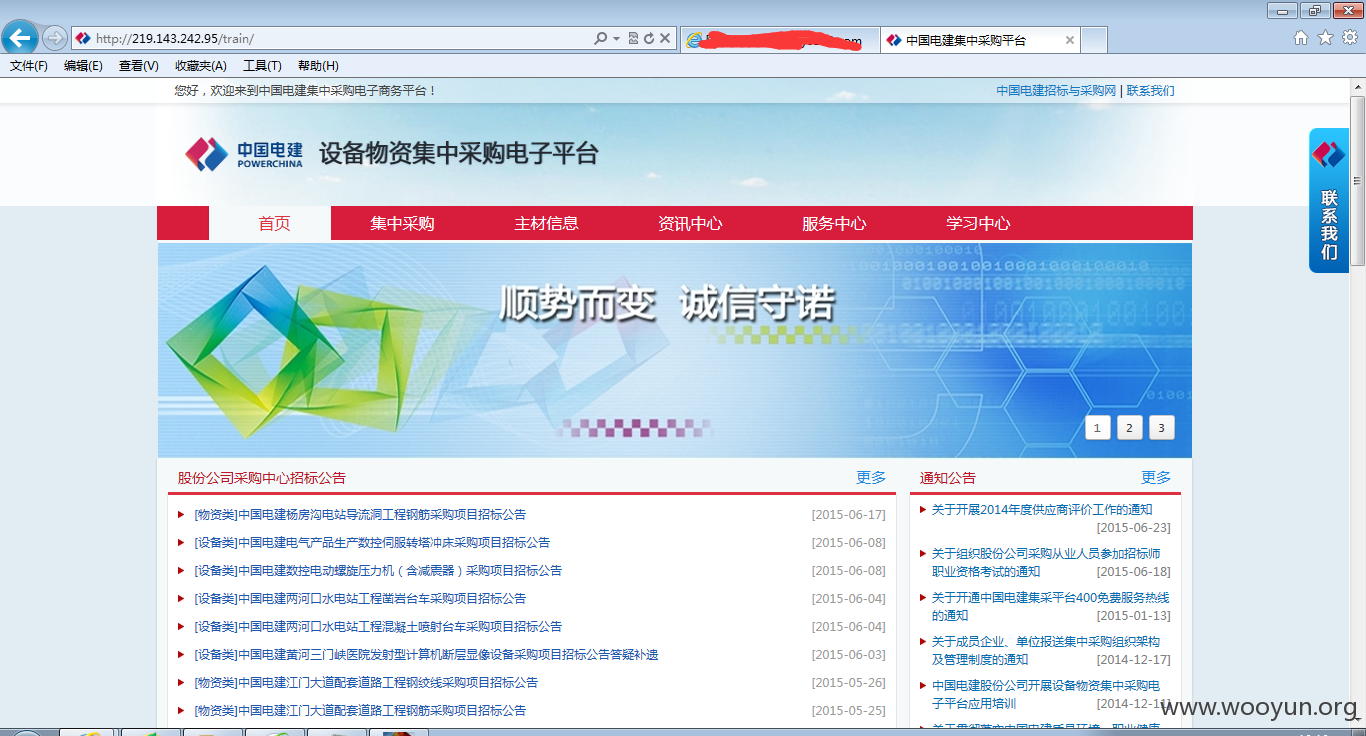Click 更多 beside 股份公司采购中心招标公告

871,478
